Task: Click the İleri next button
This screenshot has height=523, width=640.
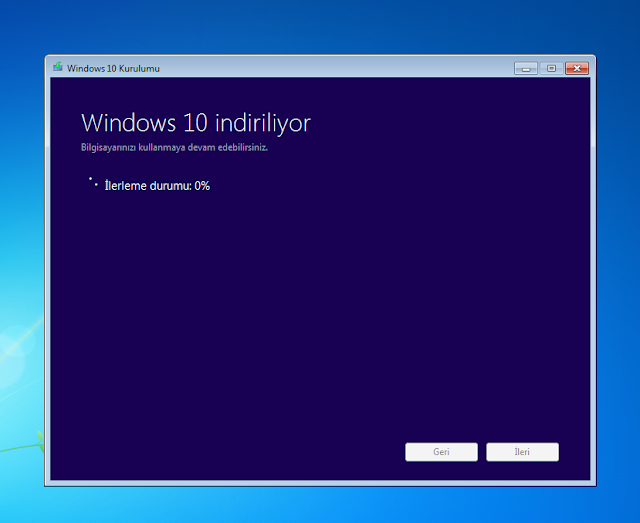Action: pos(522,452)
